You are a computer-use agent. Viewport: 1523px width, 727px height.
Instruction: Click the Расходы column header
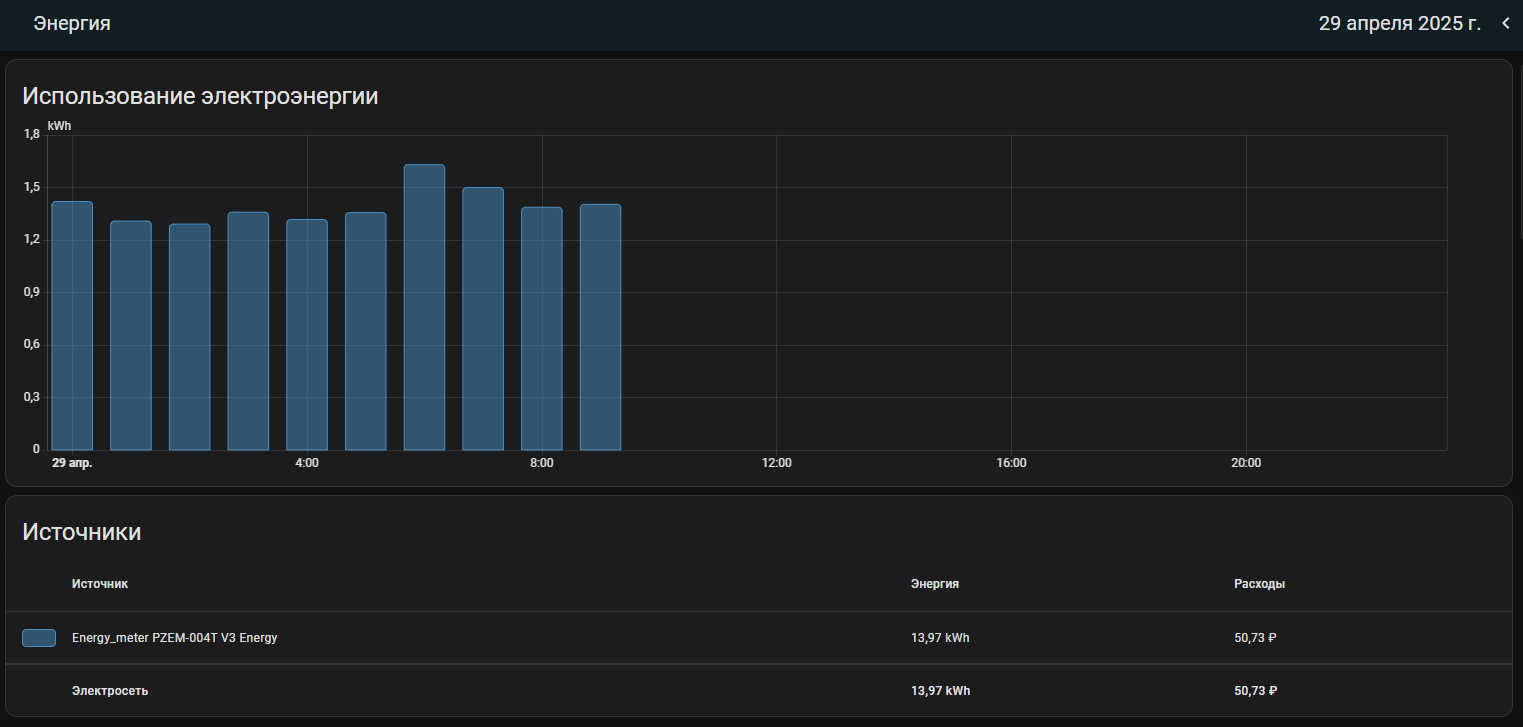[x=1259, y=584]
